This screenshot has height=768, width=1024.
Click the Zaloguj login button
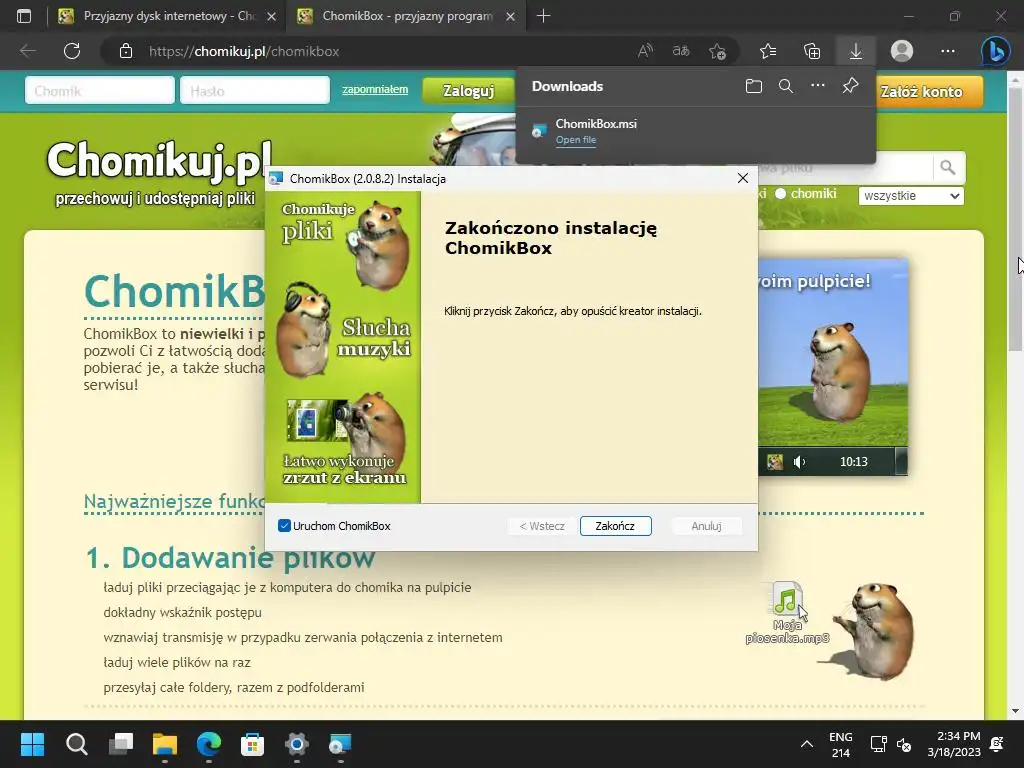[x=468, y=91]
